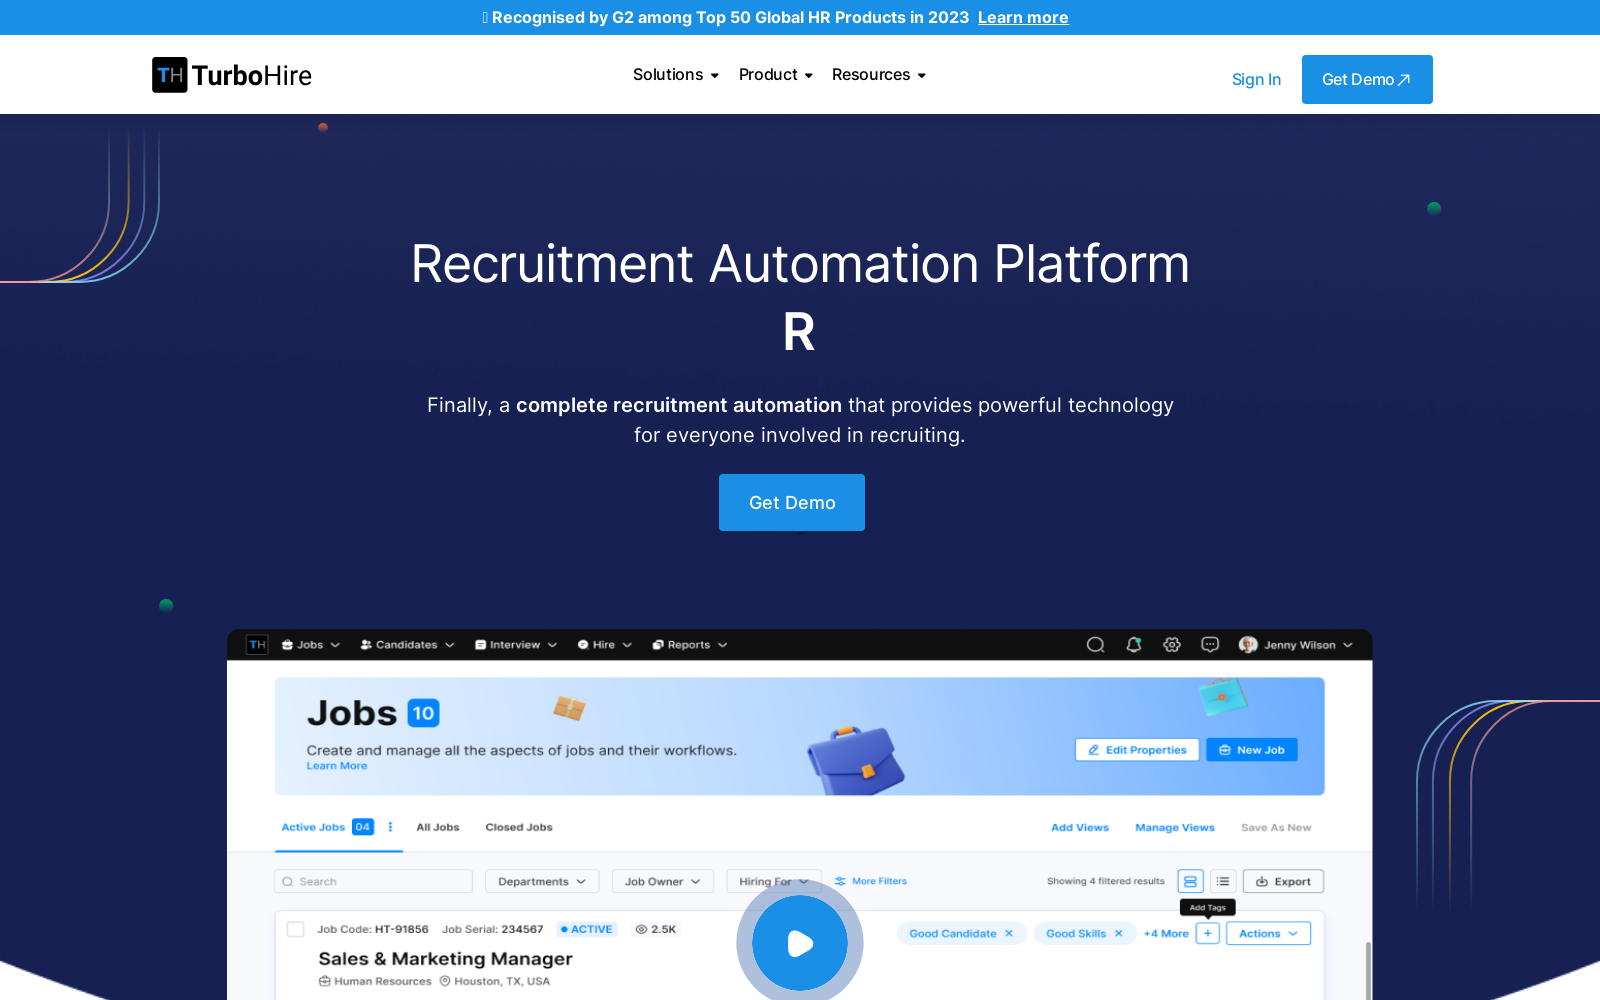
Task: Switch to list view layout icon
Action: point(1223,881)
